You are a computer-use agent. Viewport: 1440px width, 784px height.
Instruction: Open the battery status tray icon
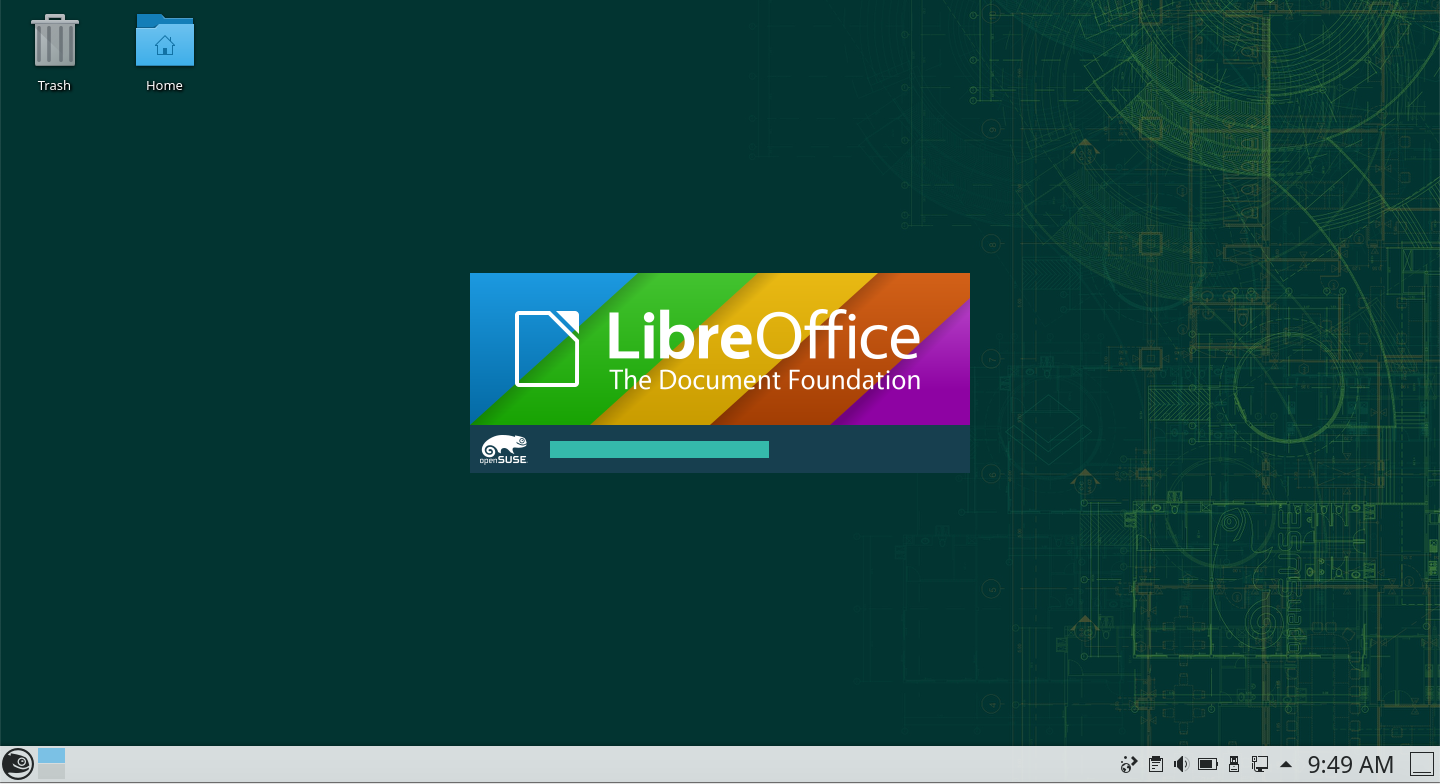point(1208,765)
